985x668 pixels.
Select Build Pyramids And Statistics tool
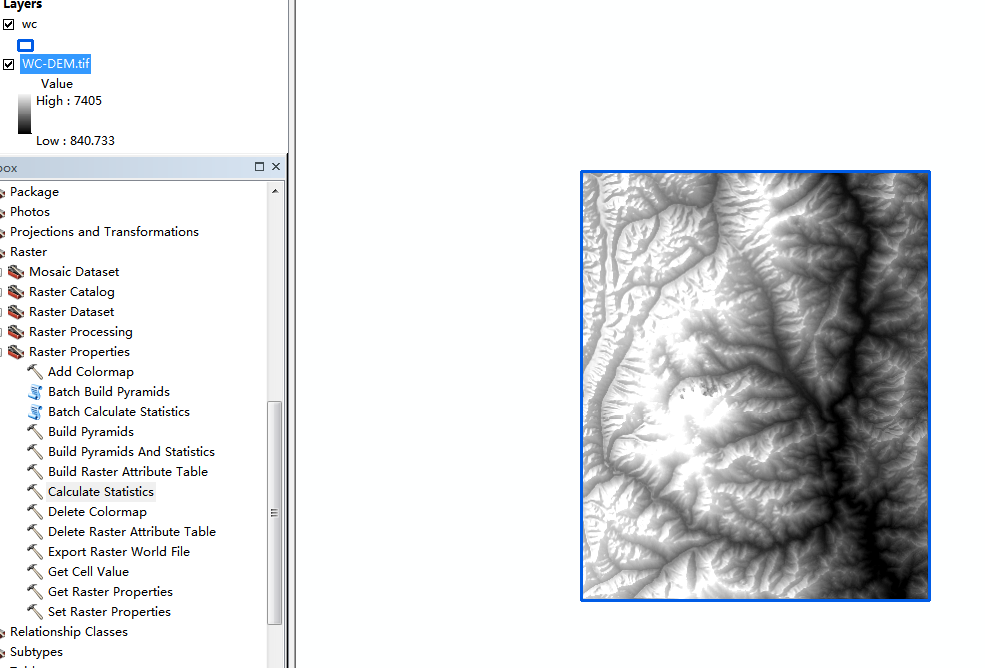pos(131,452)
